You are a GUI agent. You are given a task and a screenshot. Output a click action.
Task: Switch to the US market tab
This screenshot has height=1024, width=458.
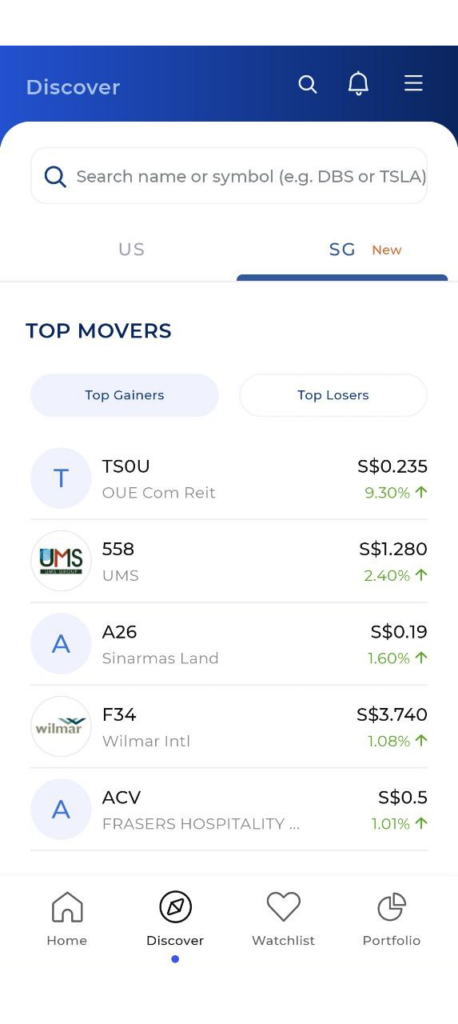131,249
